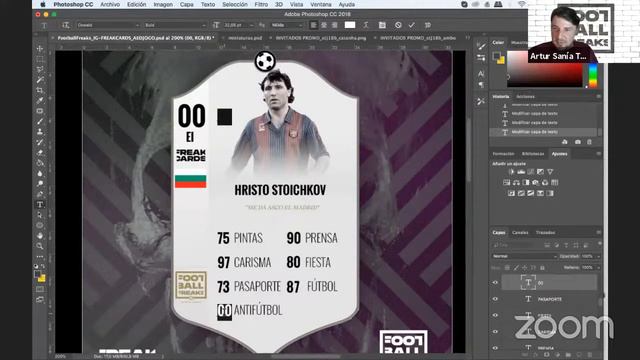Select the Rectangular Marquee tool
Image resolution: width=640 pixels, height=360 pixels.
point(40,59)
